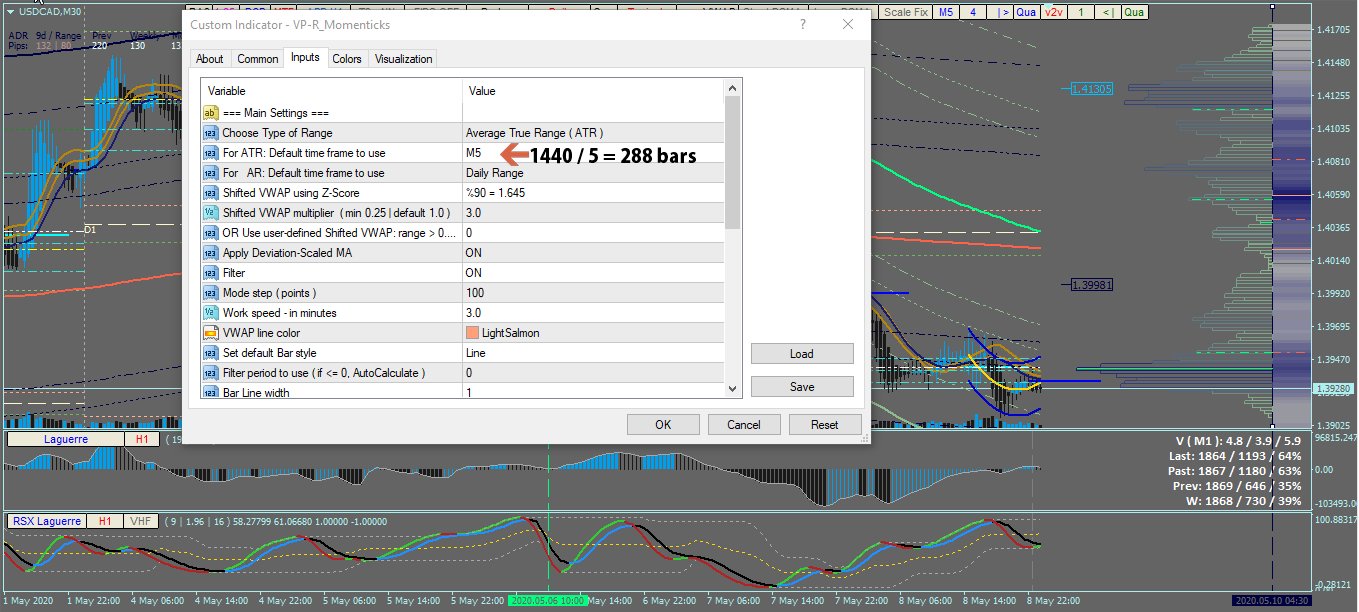The width and height of the screenshot is (1359, 612).
Task: Open the Set default Bar style value
Action: point(594,353)
